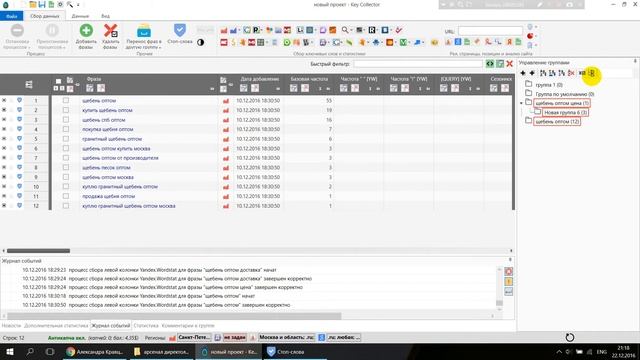Open dropdown arrow beside blue chart icon

[x=239, y=30]
